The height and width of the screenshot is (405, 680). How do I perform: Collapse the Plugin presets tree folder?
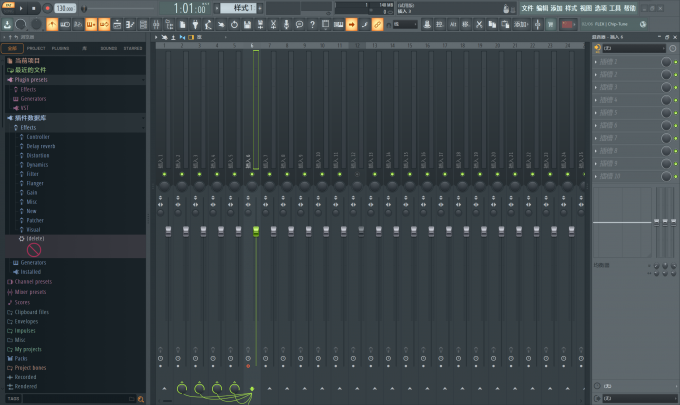30,80
